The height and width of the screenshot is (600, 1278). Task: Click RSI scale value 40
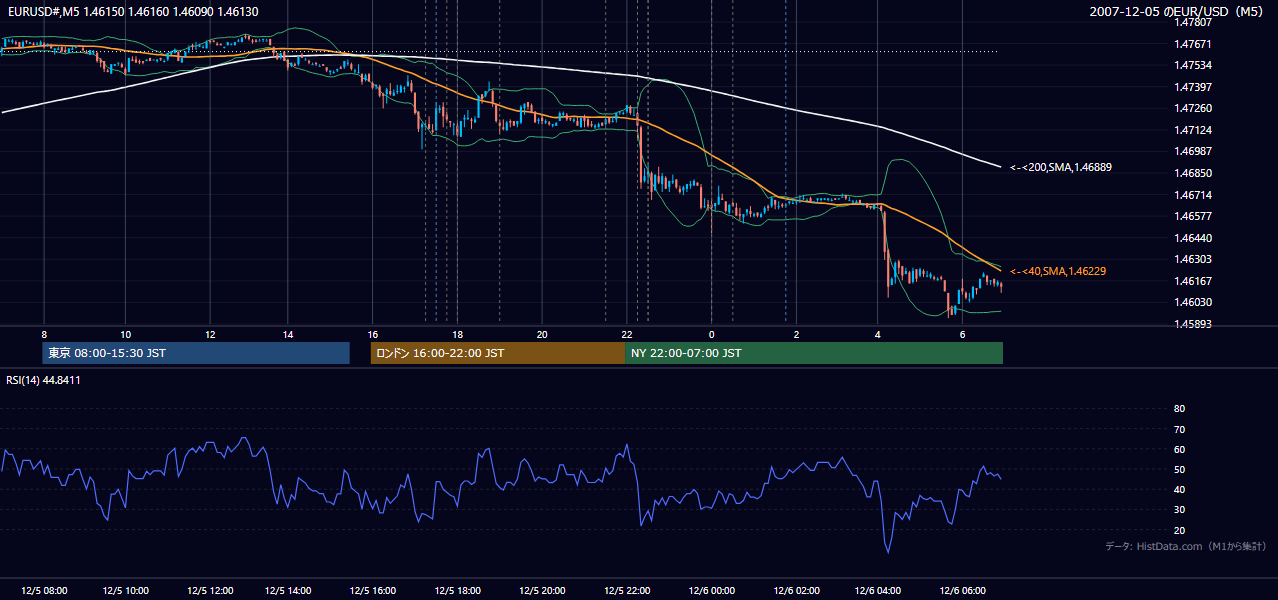1179,490
